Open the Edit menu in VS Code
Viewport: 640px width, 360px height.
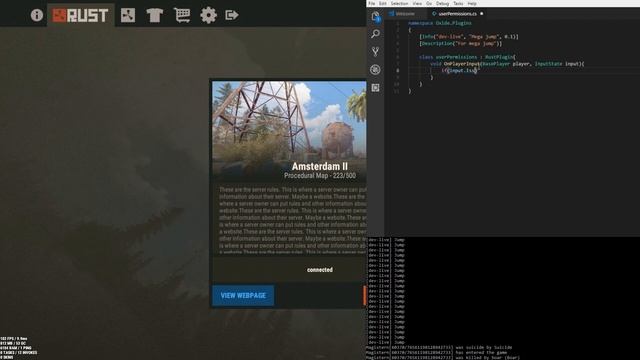pyautogui.click(x=382, y=3)
